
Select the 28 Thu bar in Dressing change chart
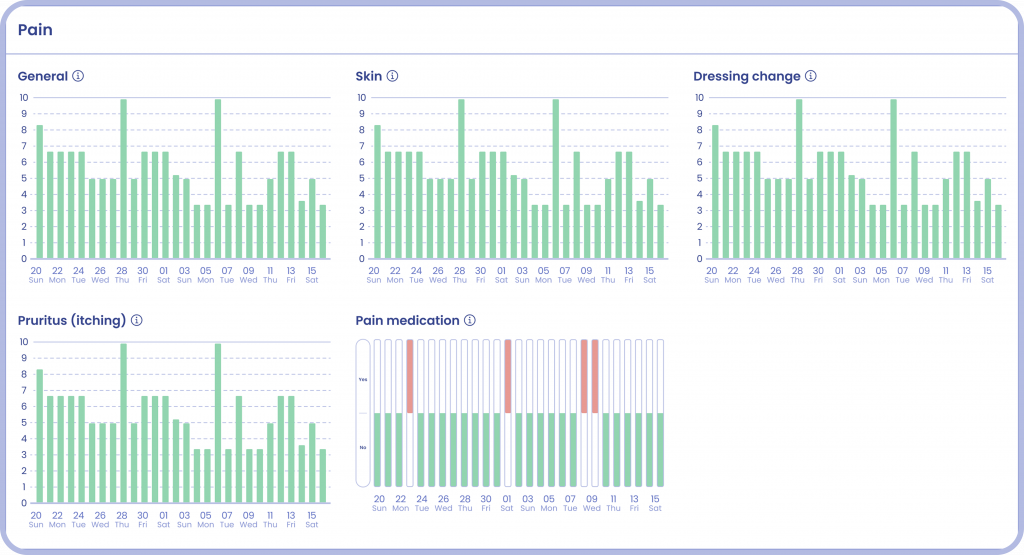pos(798,180)
